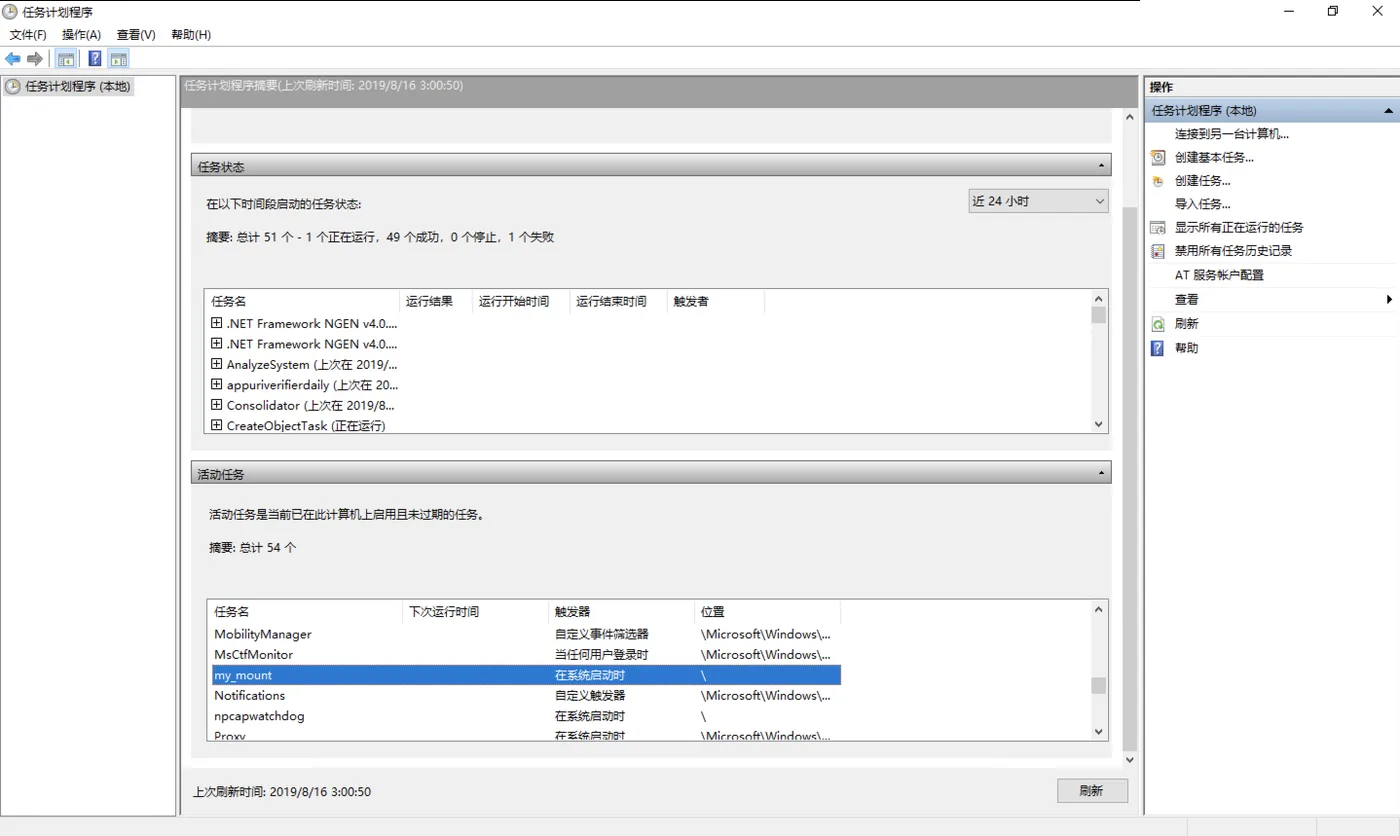1400x836 pixels.
Task: Click AT 服务帐户配置 action
Action: [x=1219, y=275]
